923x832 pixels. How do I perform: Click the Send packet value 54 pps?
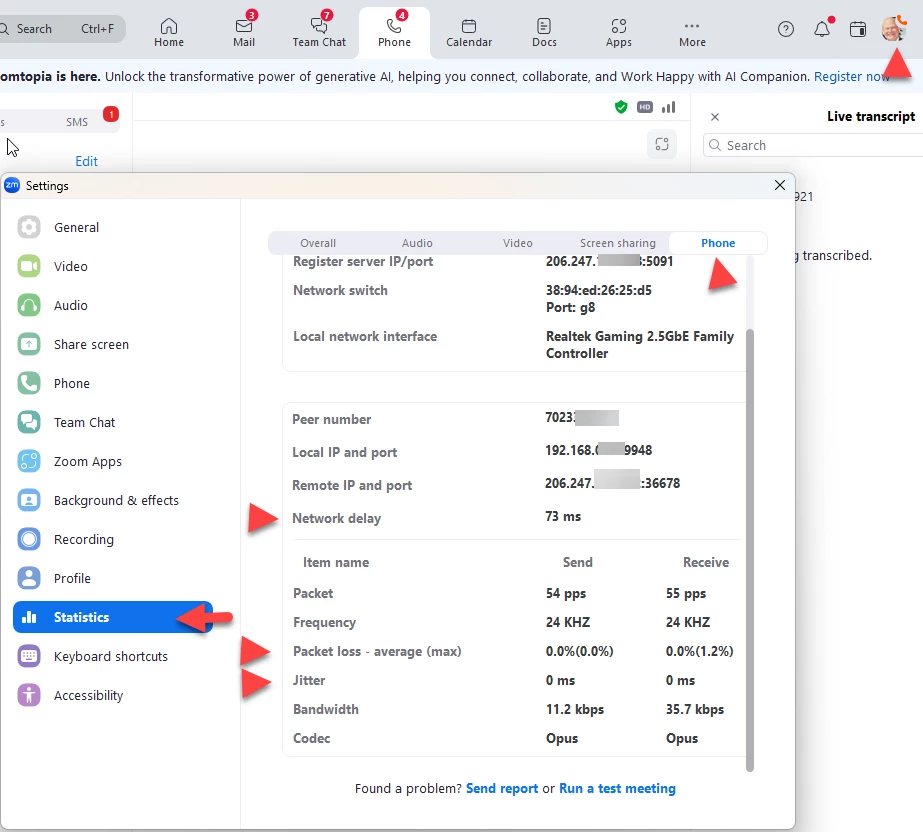click(x=565, y=593)
